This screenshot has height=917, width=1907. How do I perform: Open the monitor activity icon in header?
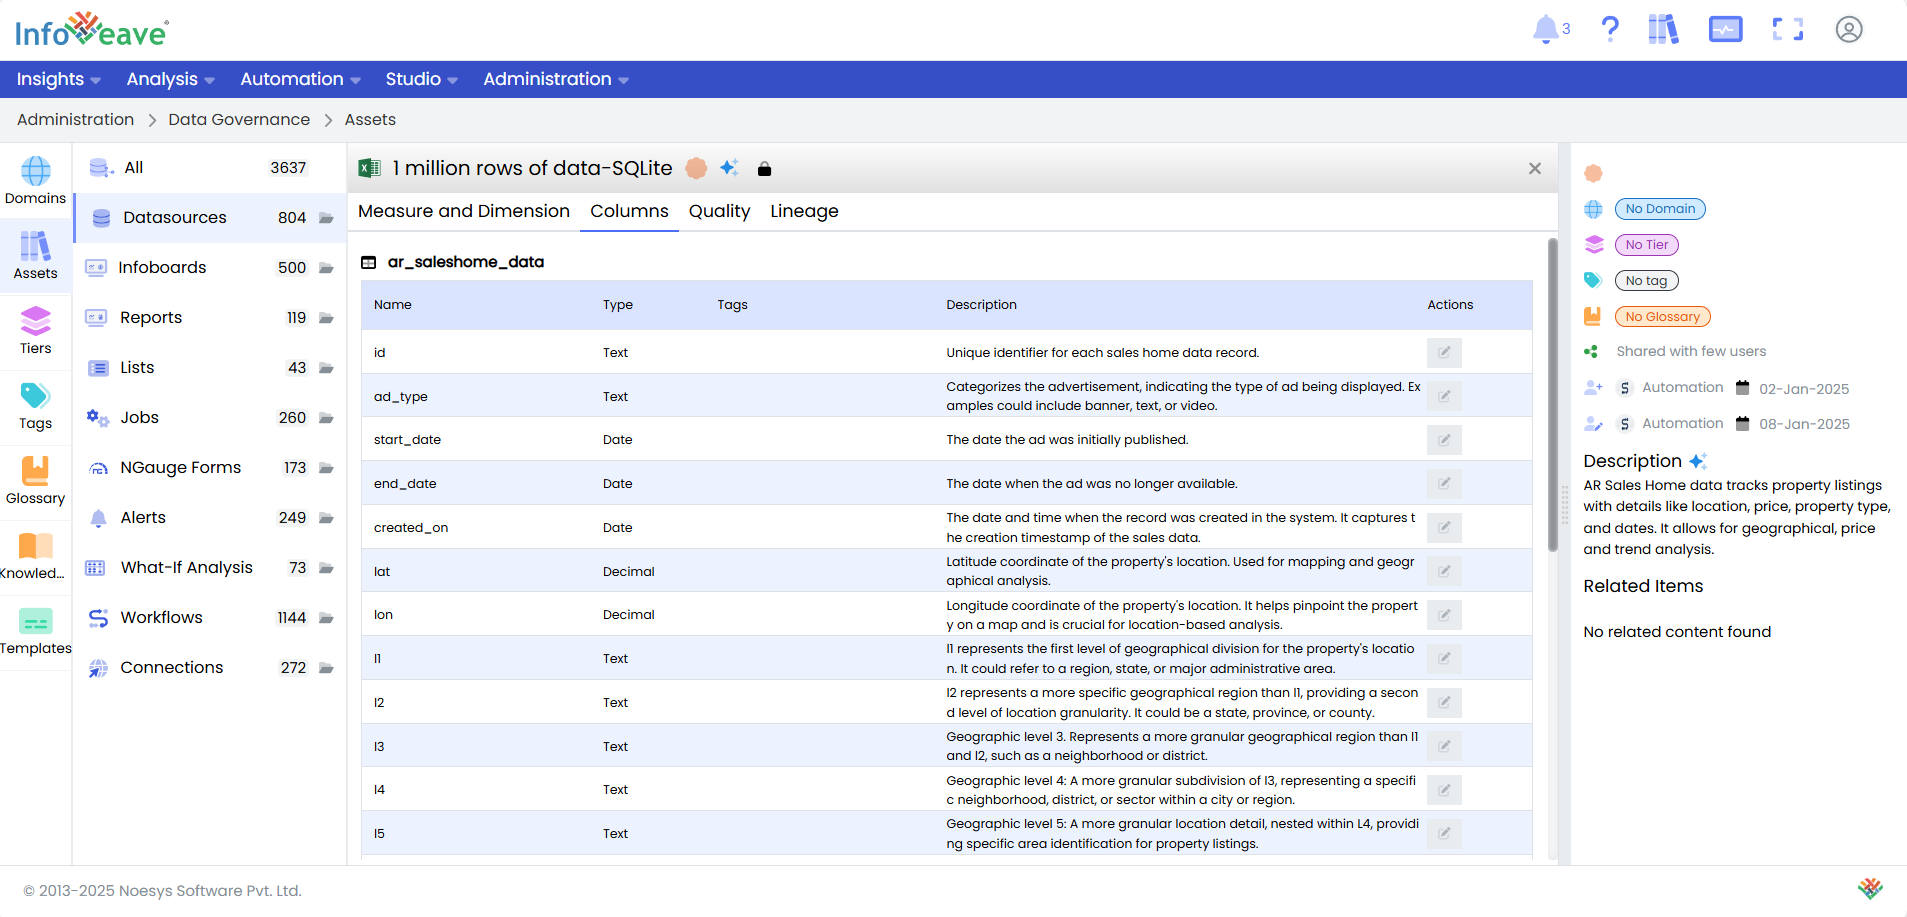pyautogui.click(x=1725, y=29)
